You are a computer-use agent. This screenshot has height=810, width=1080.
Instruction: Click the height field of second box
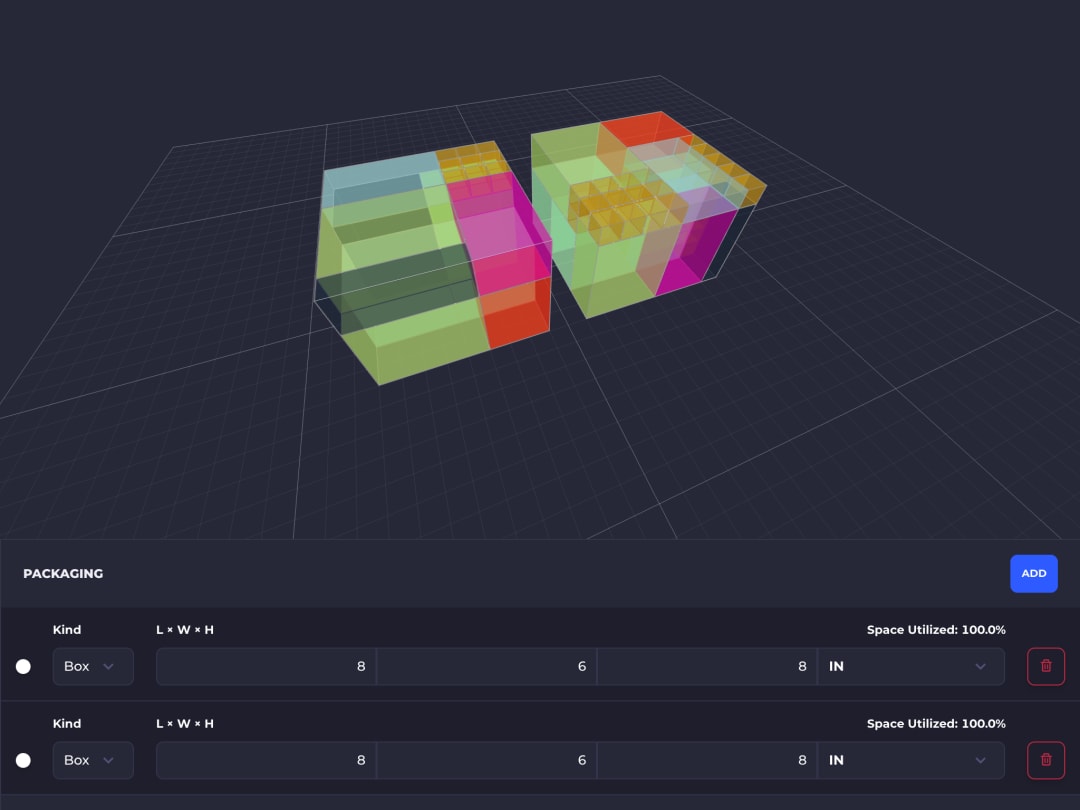(x=707, y=760)
